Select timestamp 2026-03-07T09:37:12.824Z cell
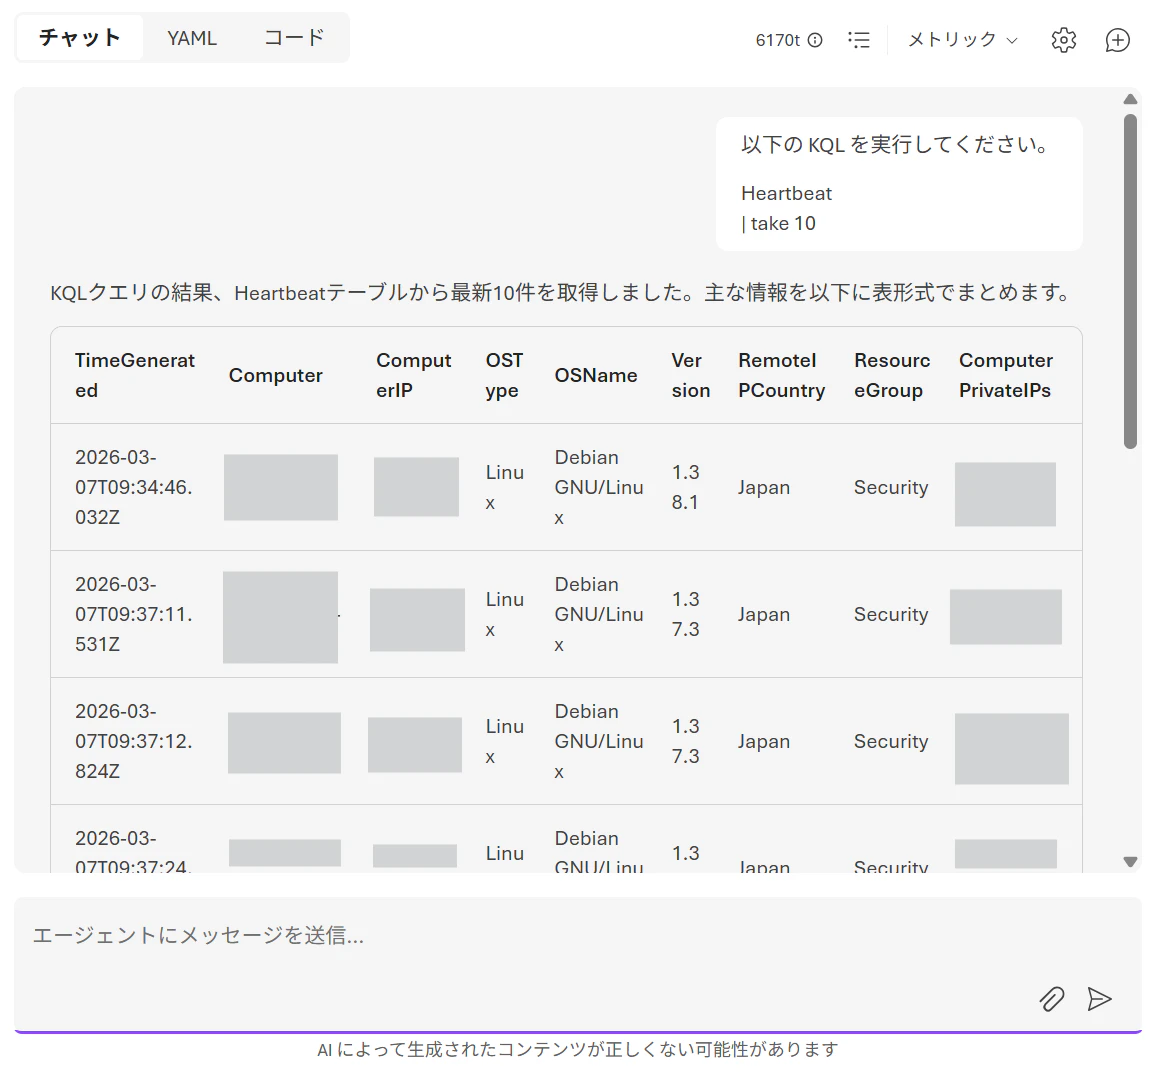 click(133, 741)
